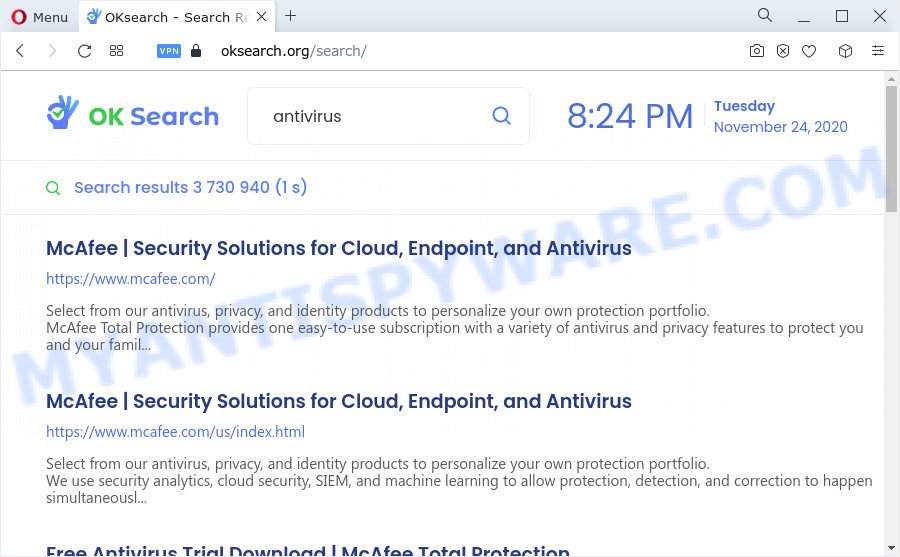Click the scrollbar down arrow

891,548
